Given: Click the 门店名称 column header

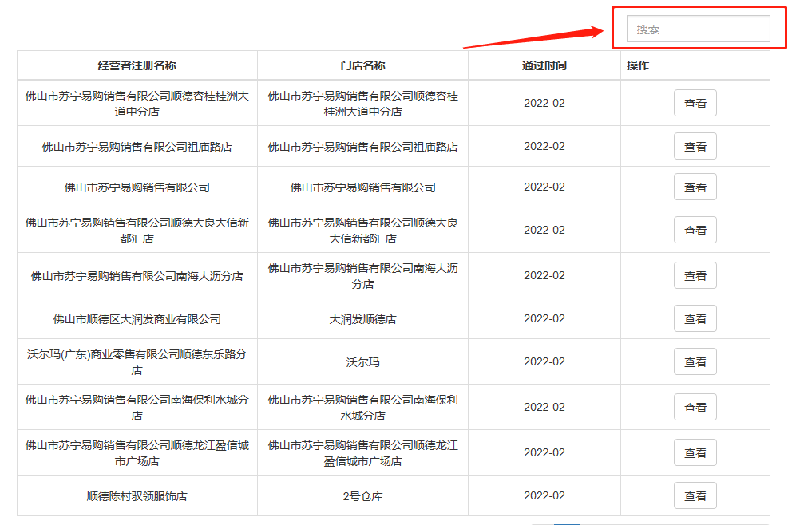Looking at the screenshot, I should pyautogui.click(x=363, y=65).
